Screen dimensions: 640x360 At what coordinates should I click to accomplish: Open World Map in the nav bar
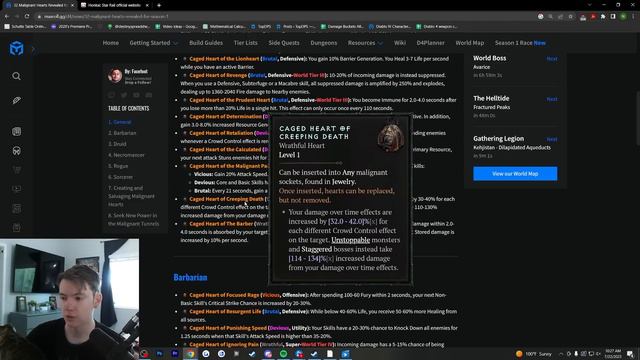(x=469, y=43)
